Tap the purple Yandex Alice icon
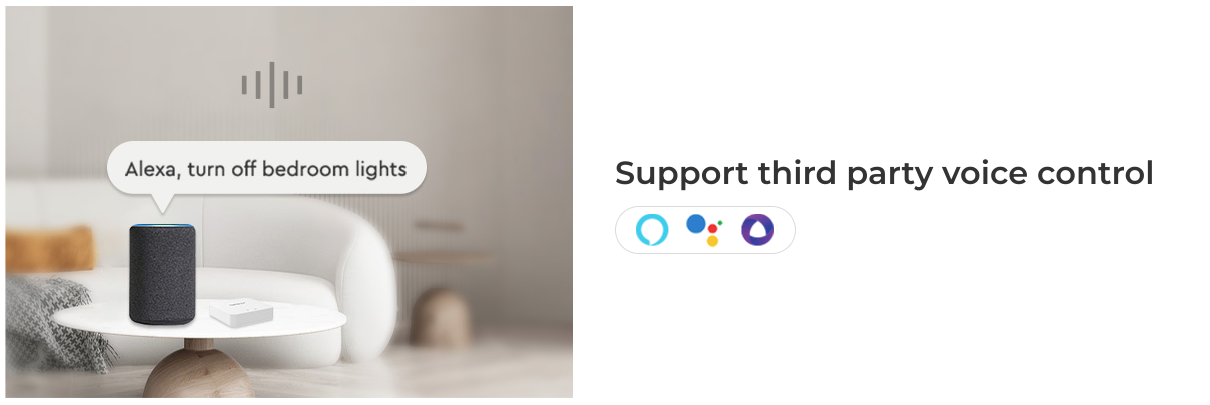The height and width of the screenshot is (405, 1210). [x=757, y=230]
